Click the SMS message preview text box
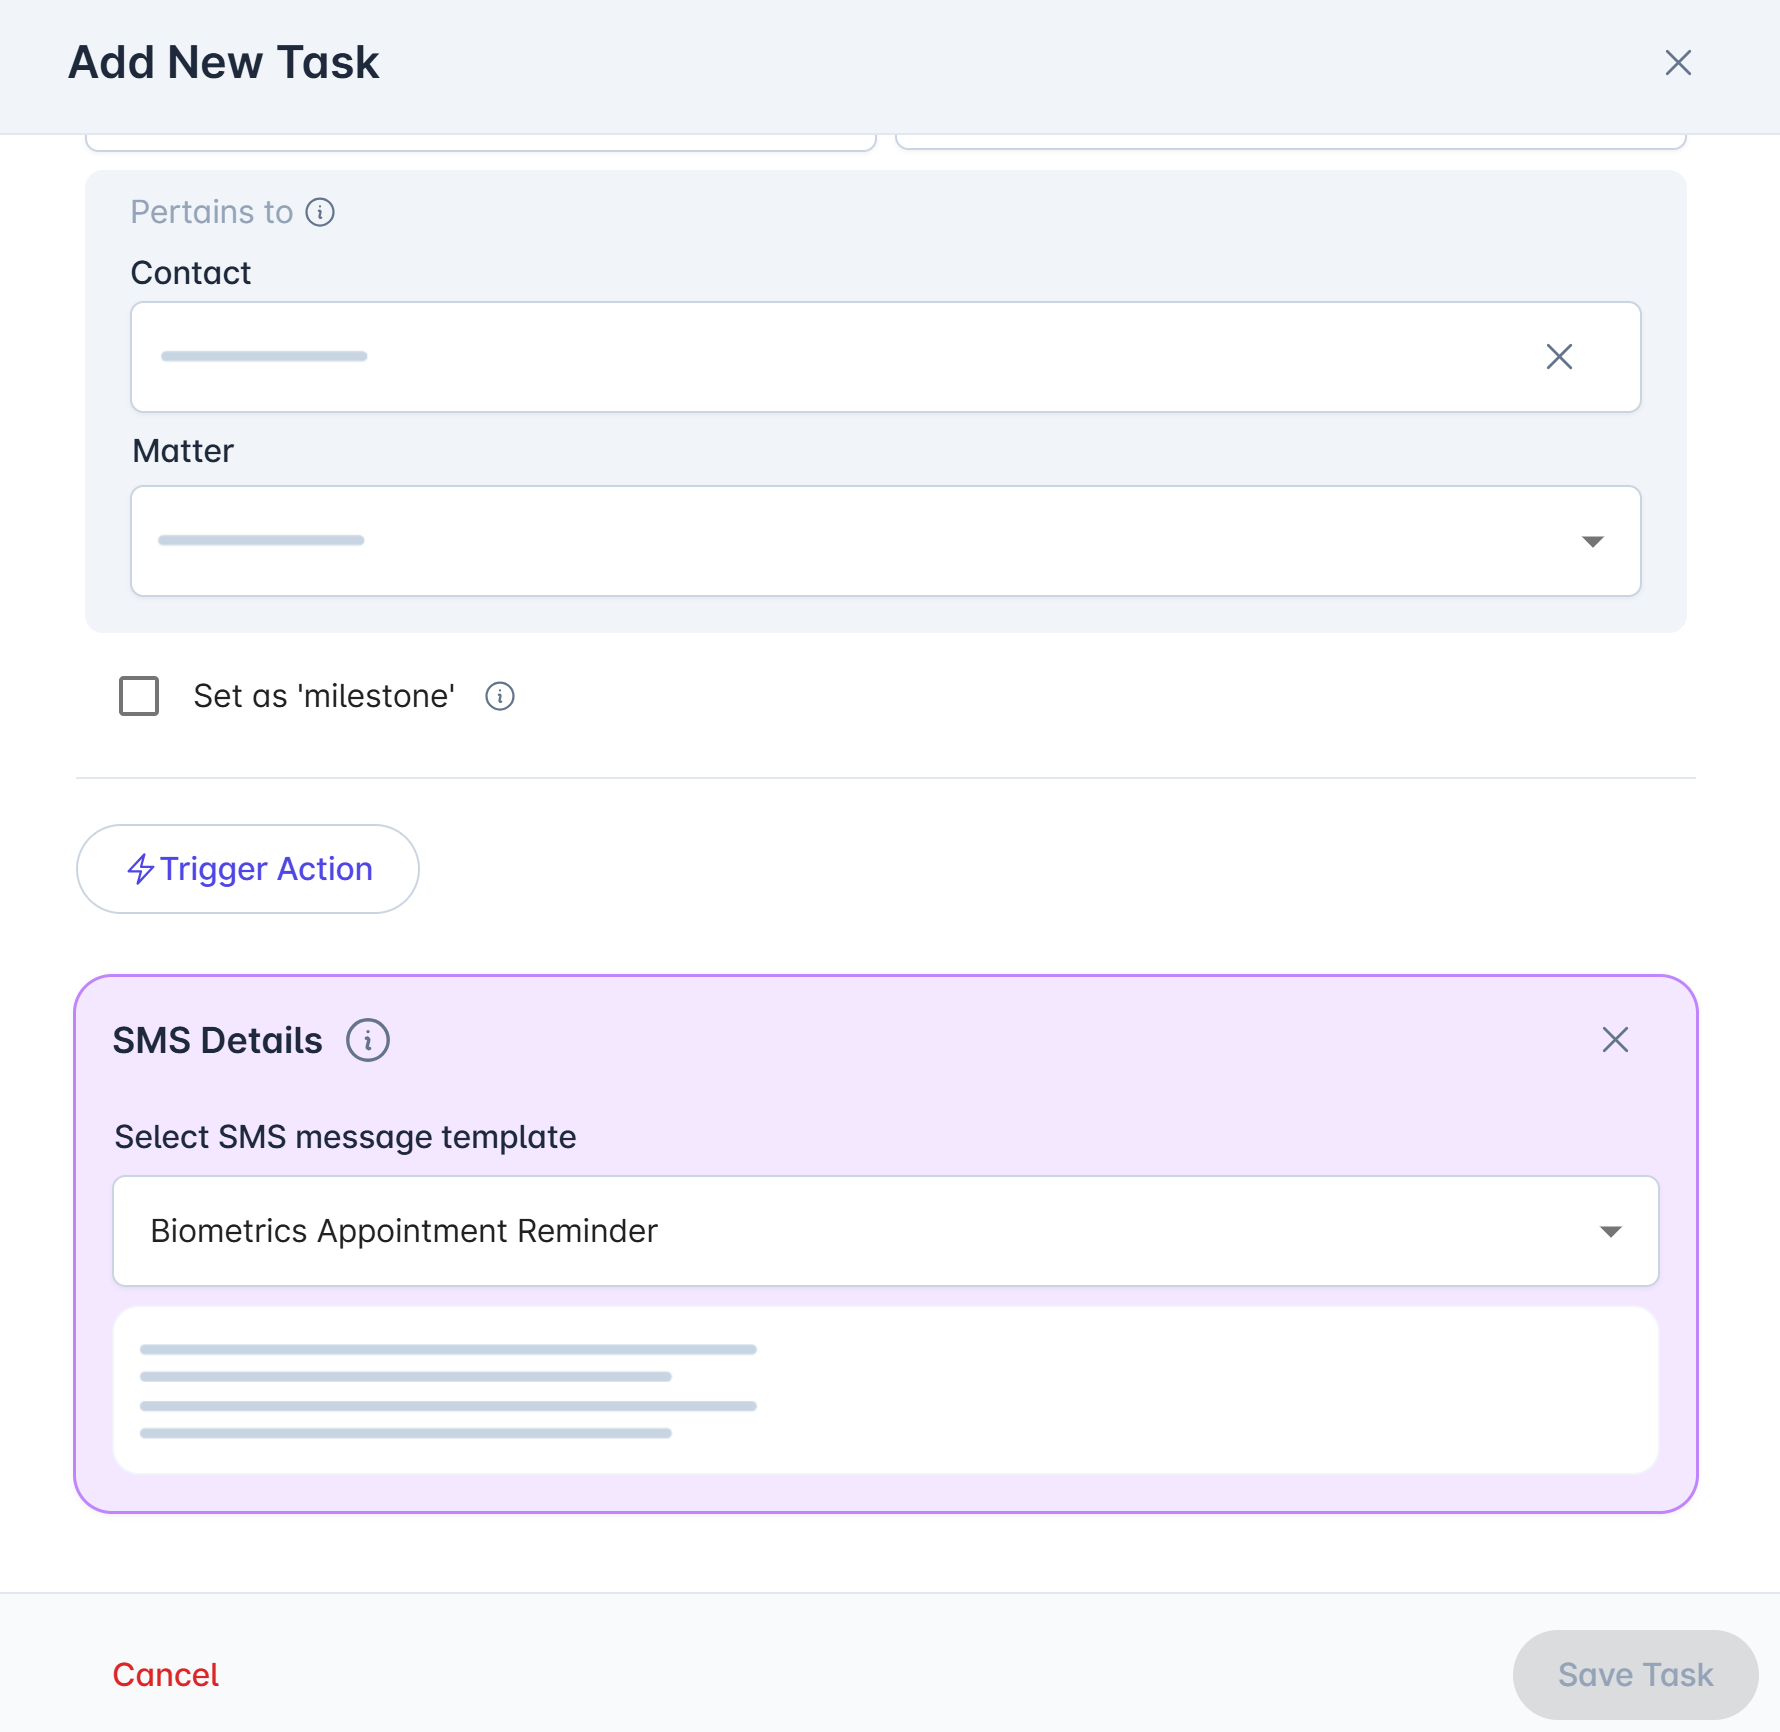The image size is (1780, 1732). click(885, 1390)
